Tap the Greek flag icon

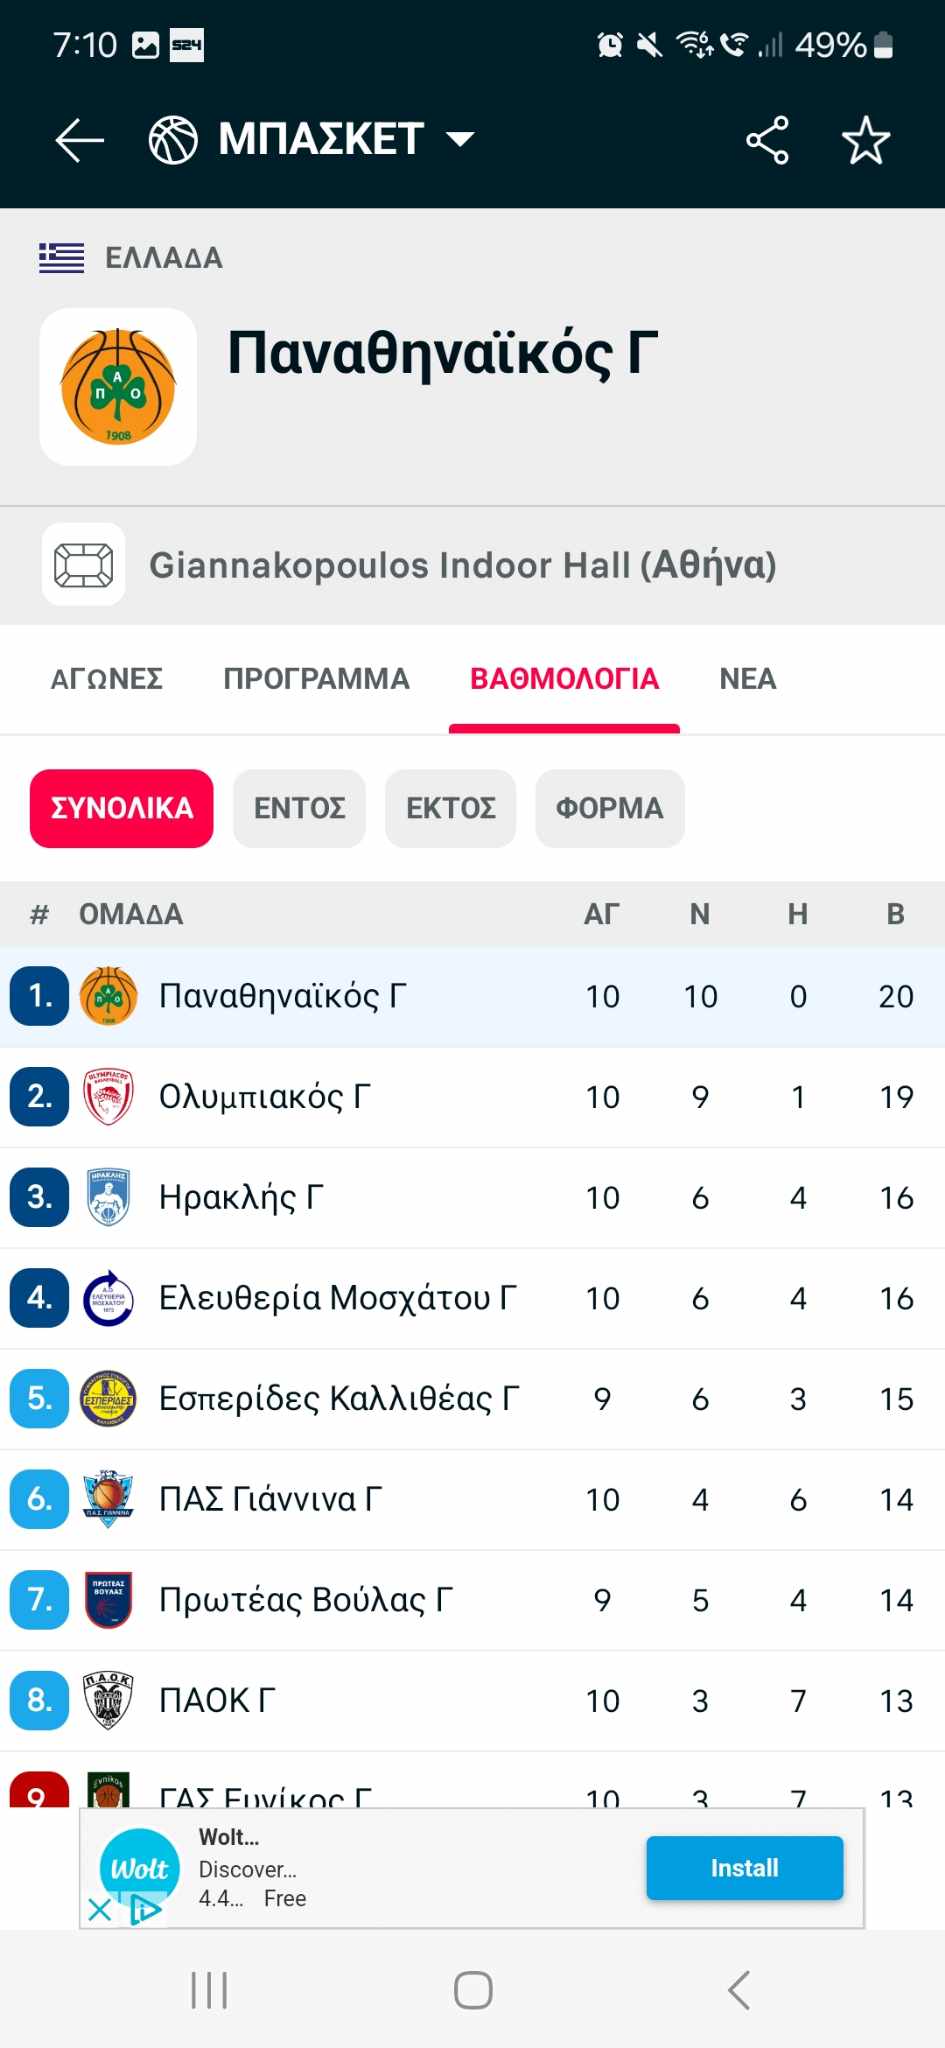coord(61,258)
